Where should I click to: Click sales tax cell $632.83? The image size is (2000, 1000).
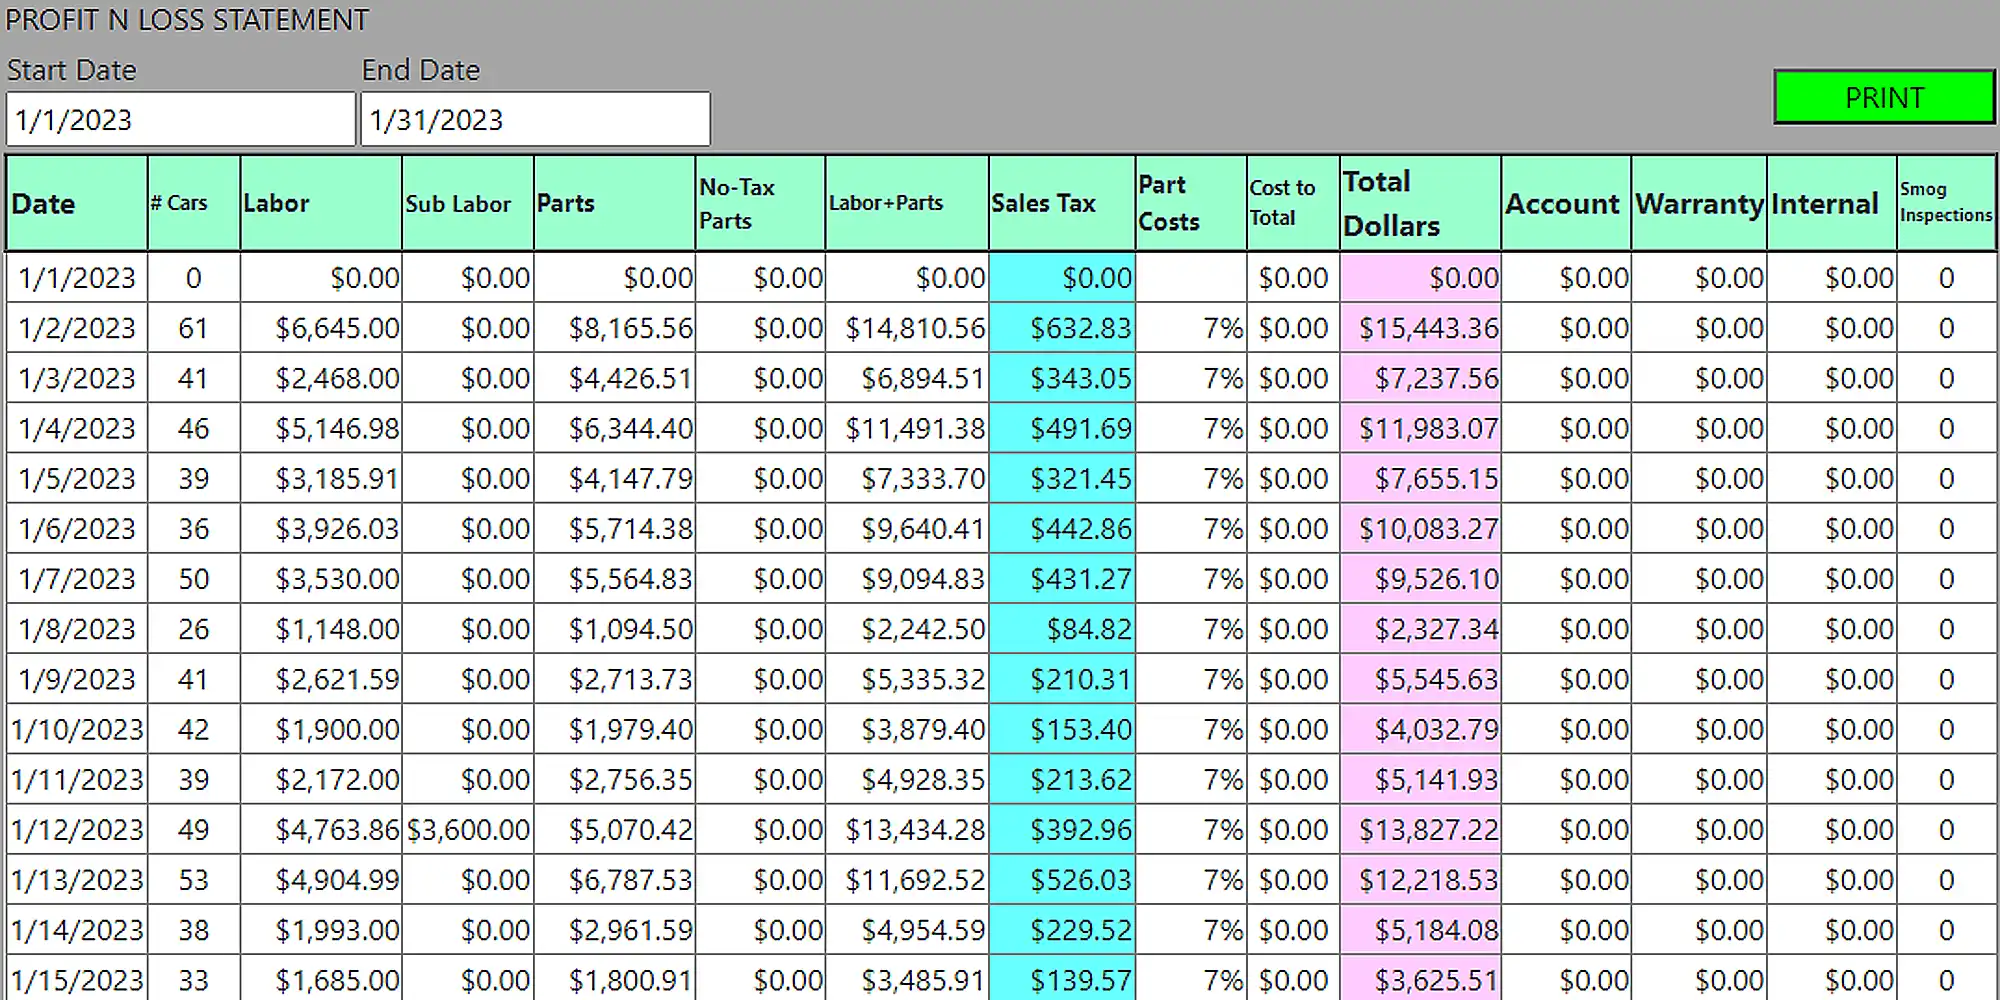[1062, 327]
